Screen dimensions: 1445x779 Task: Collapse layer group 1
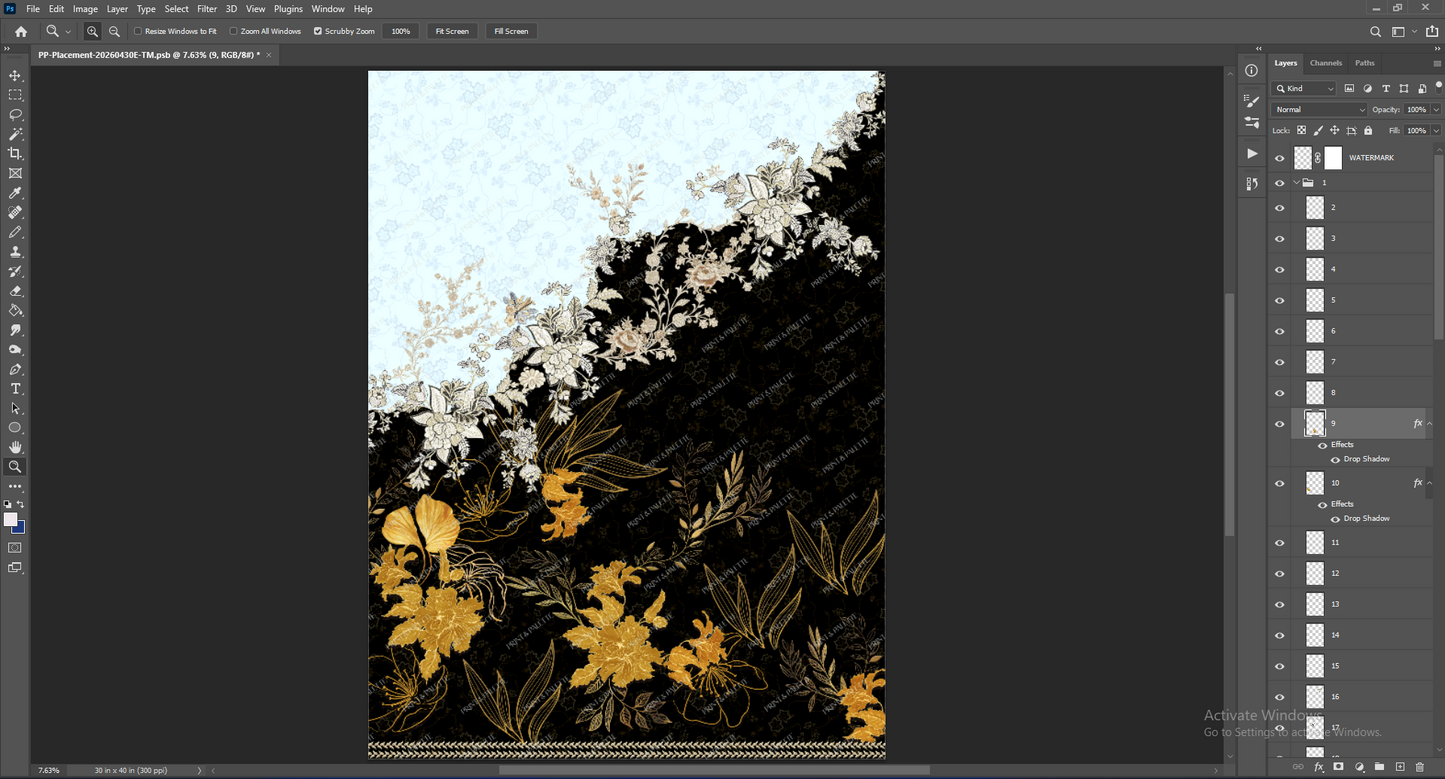click(x=1296, y=183)
